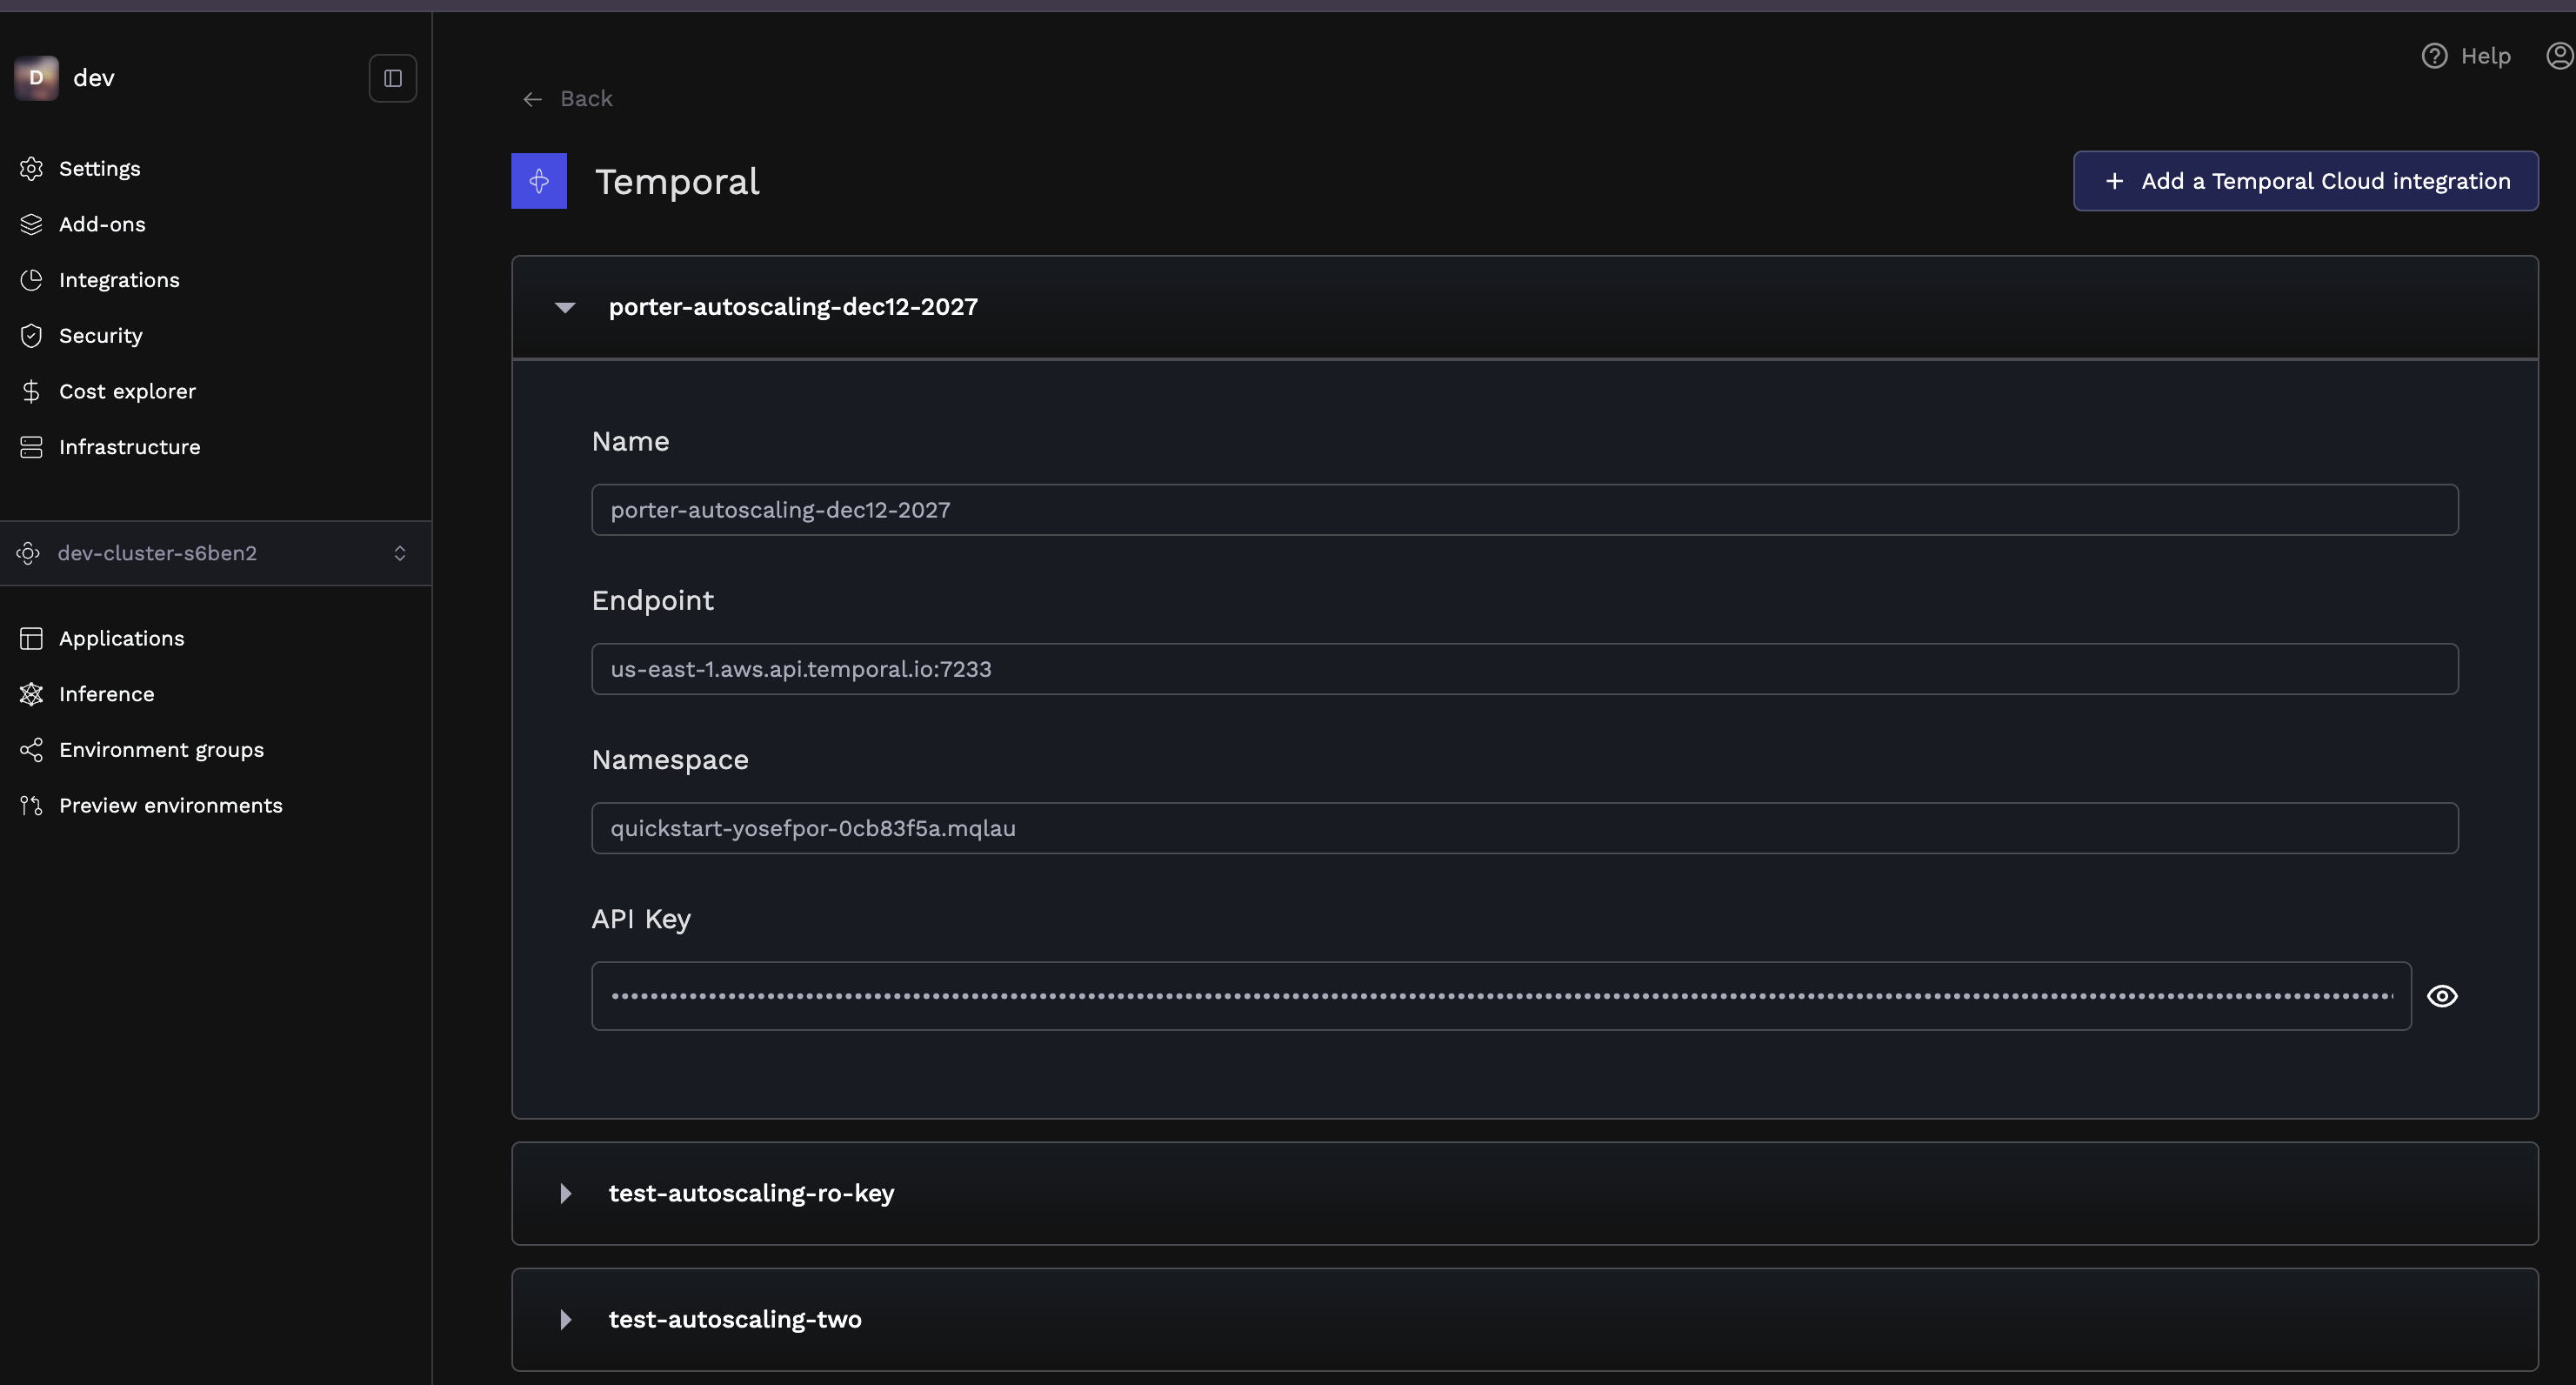Click the Temporal logo icon
The width and height of the screenshot is (2576, 1385).
(x=539, y=181)
